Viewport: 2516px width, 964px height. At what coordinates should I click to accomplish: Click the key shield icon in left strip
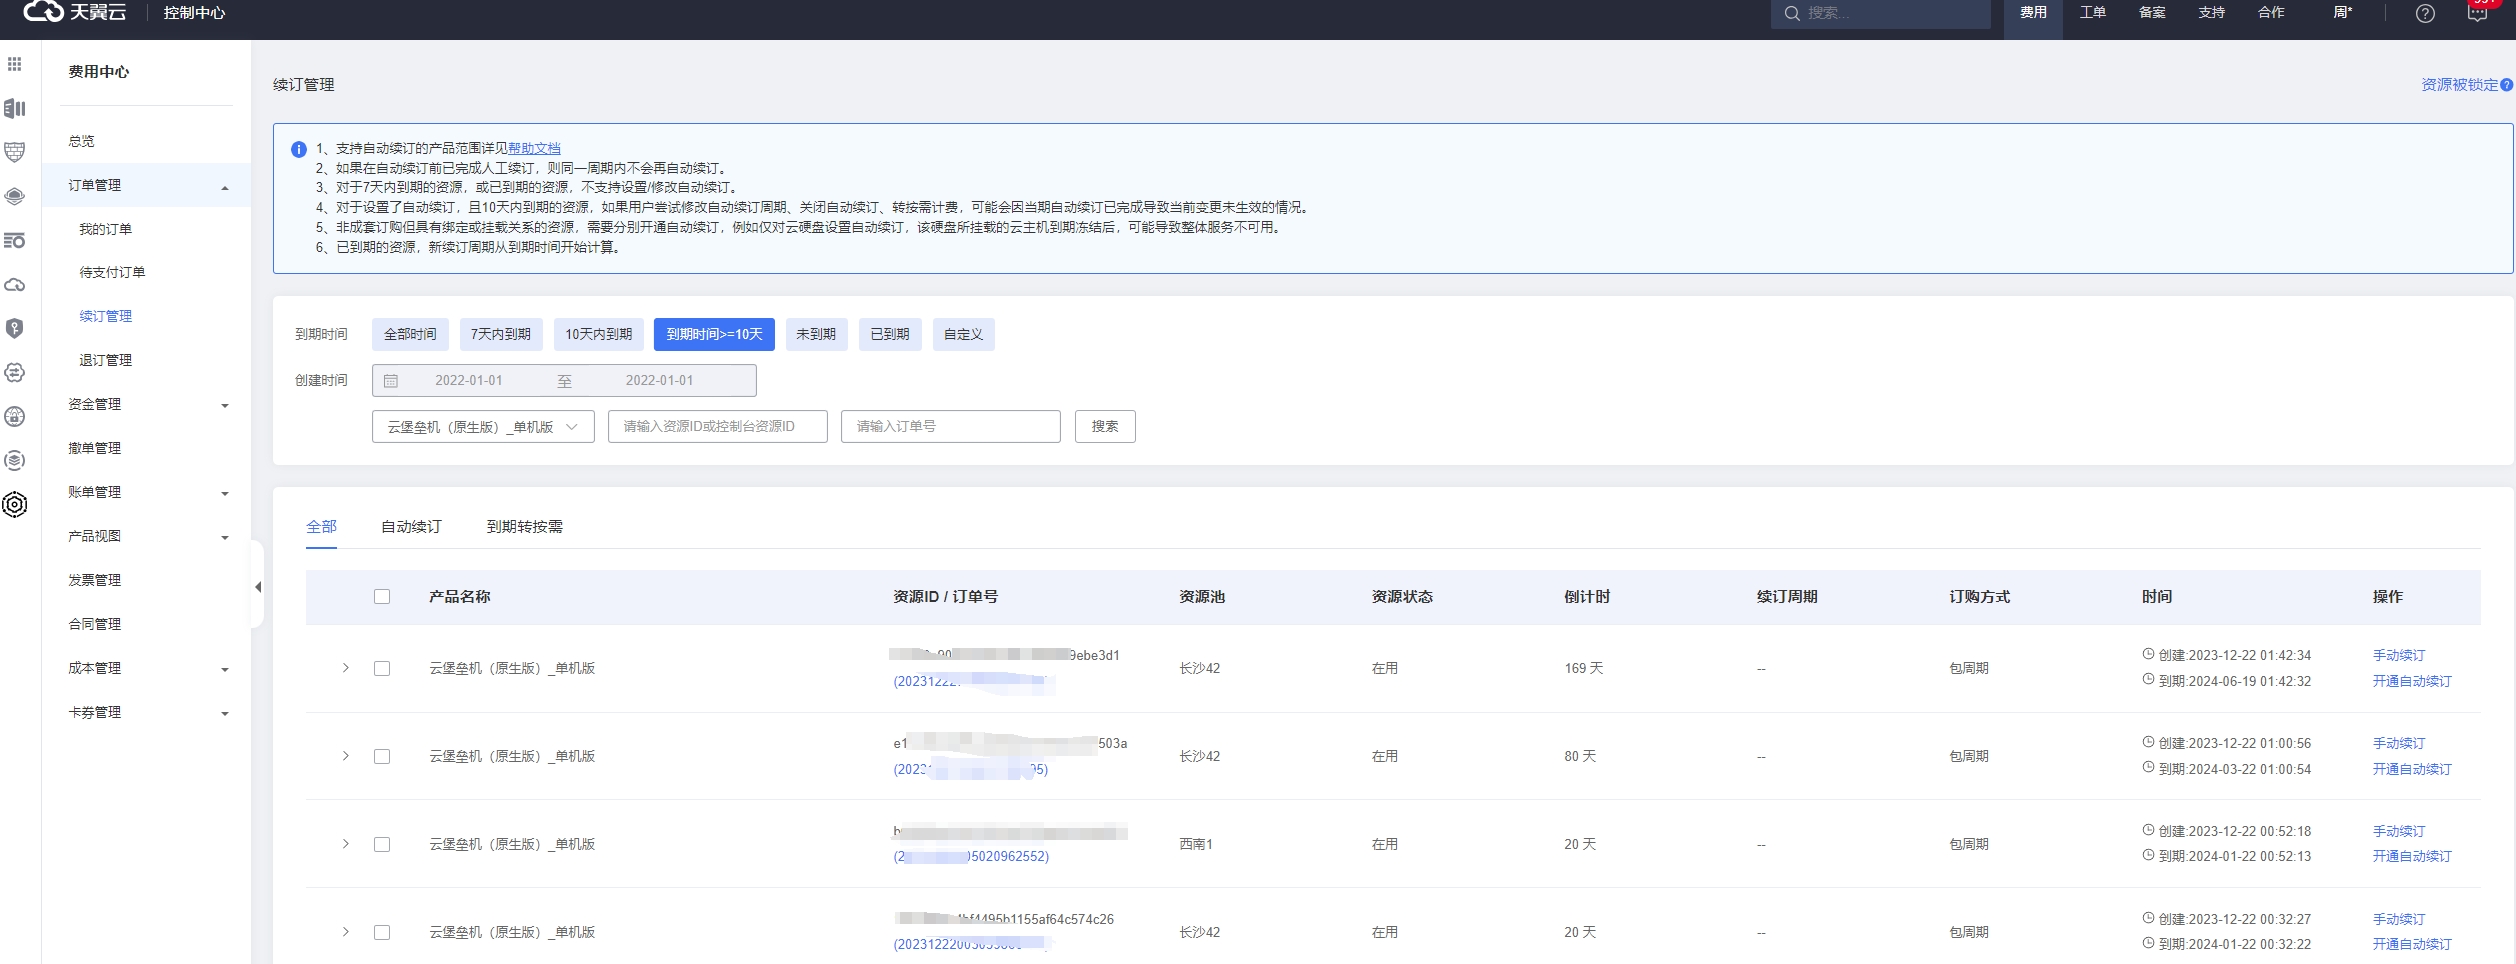[14, 328]
